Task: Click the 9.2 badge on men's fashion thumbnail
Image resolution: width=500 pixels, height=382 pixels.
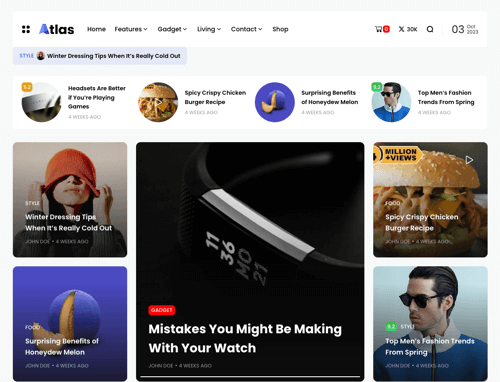Action: tap(376, 87)
